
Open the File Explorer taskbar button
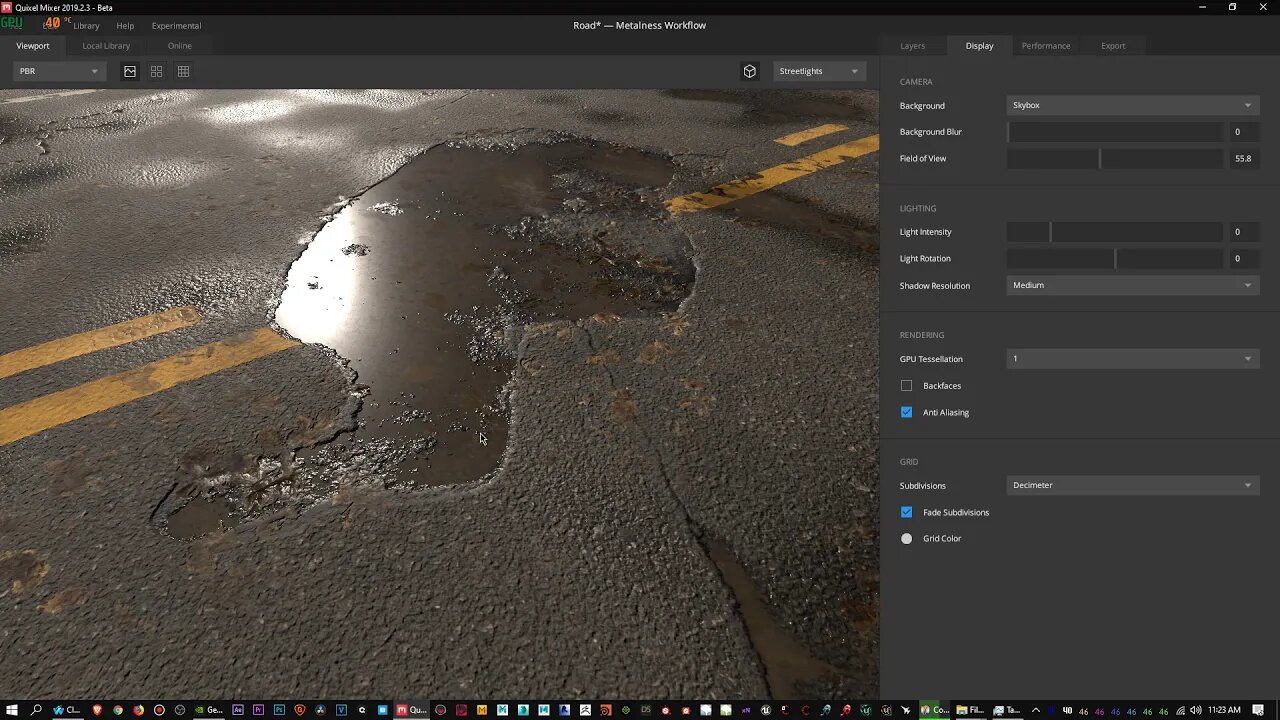click(x=970, y=710)
